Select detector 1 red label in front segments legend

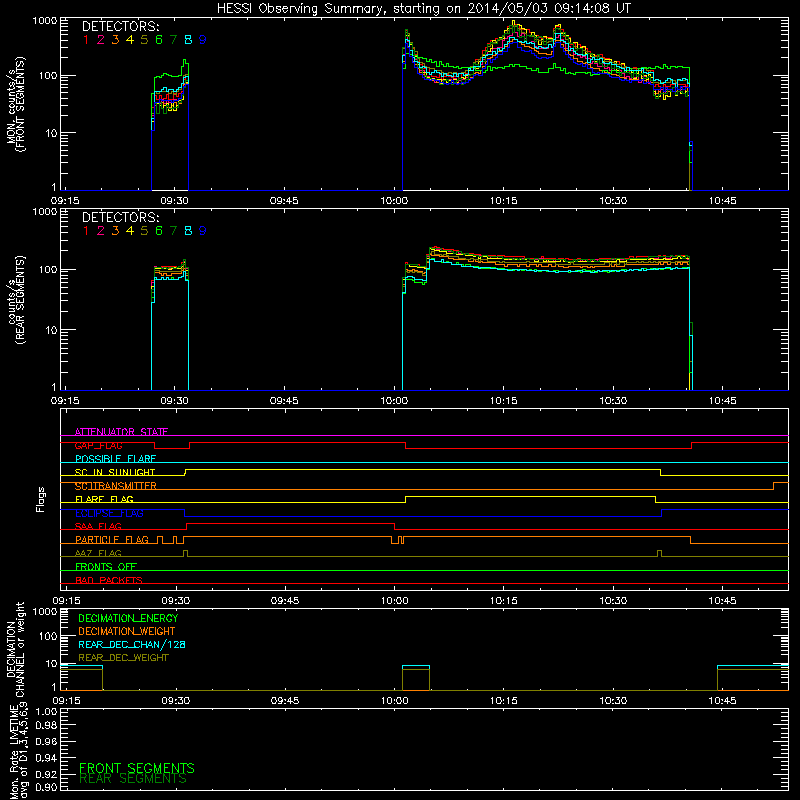pos(86,40)
